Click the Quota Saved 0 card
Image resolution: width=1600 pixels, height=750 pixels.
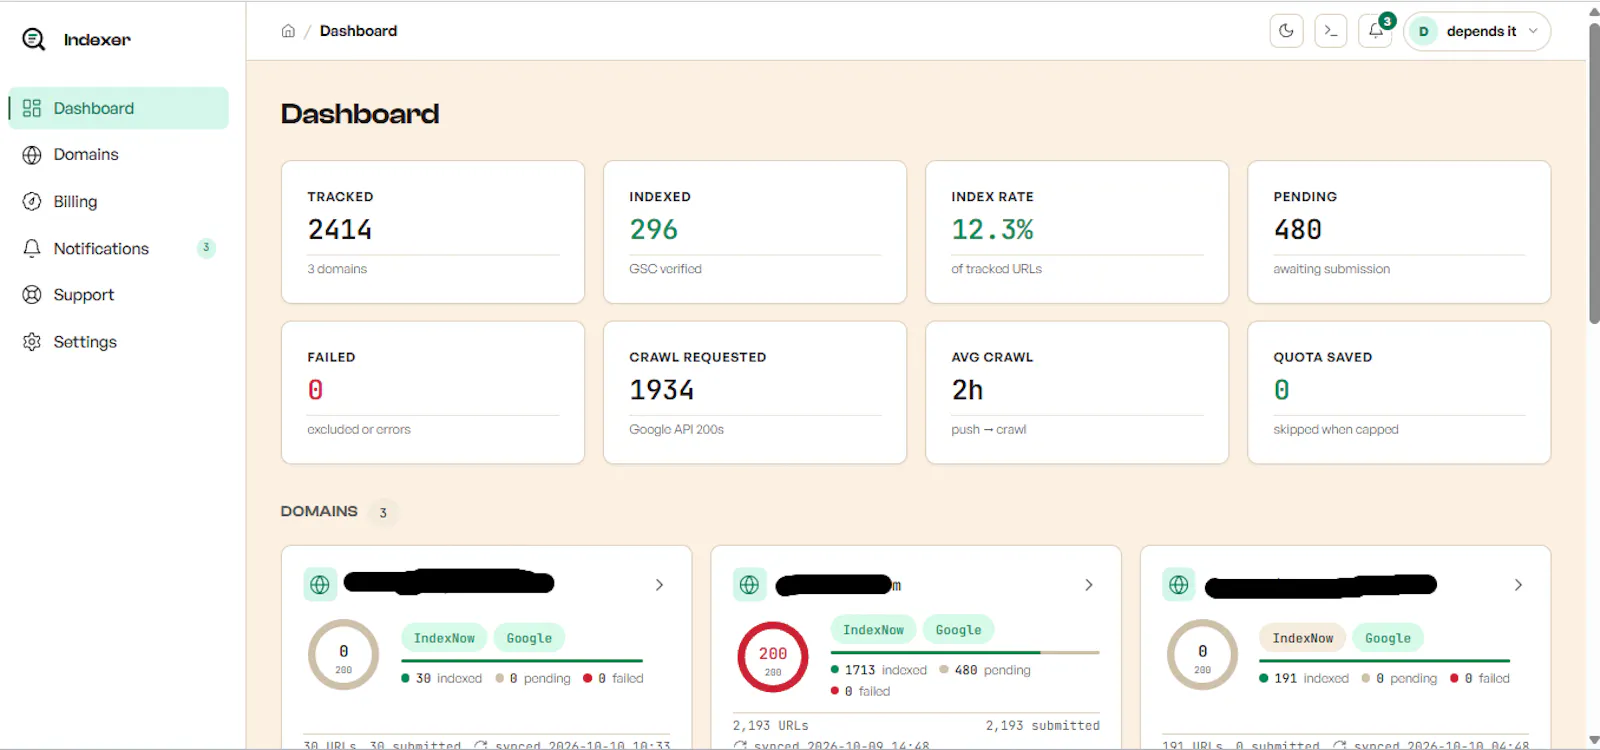(x=1399, y=392)
